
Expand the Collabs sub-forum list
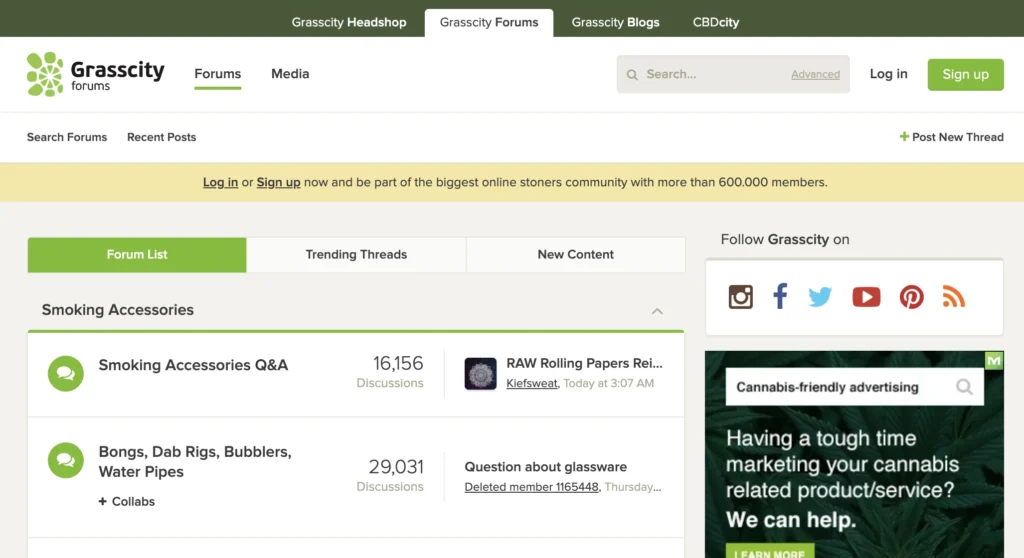point(127,501)
